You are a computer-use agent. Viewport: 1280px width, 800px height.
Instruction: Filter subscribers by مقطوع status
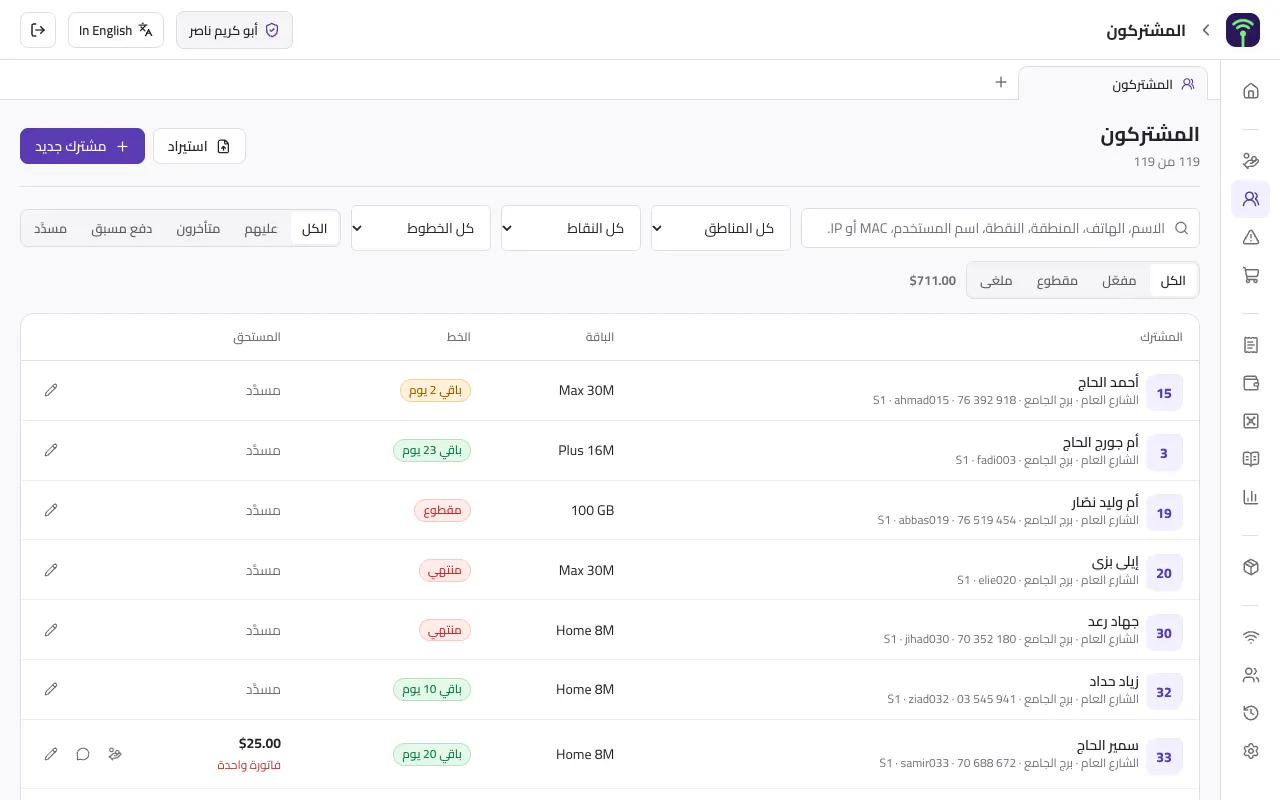point(1057,281)
